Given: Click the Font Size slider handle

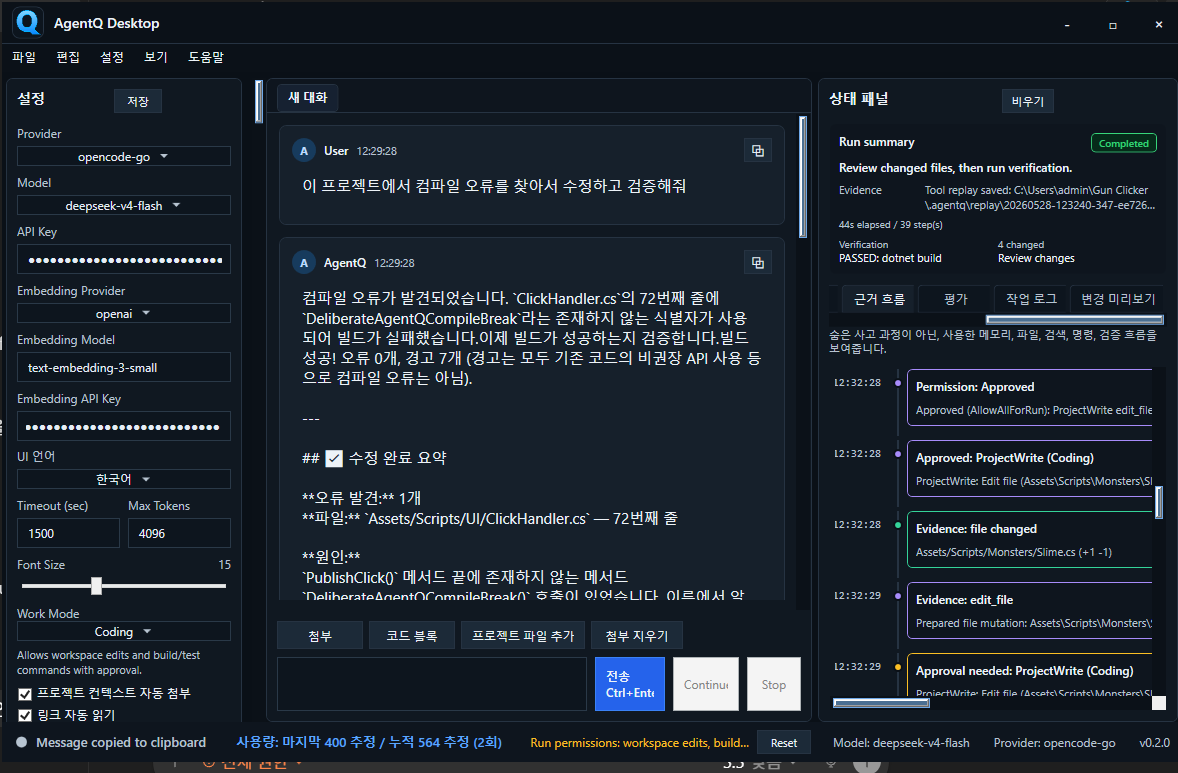Looking at the screenshot, I should click(96, 586).
